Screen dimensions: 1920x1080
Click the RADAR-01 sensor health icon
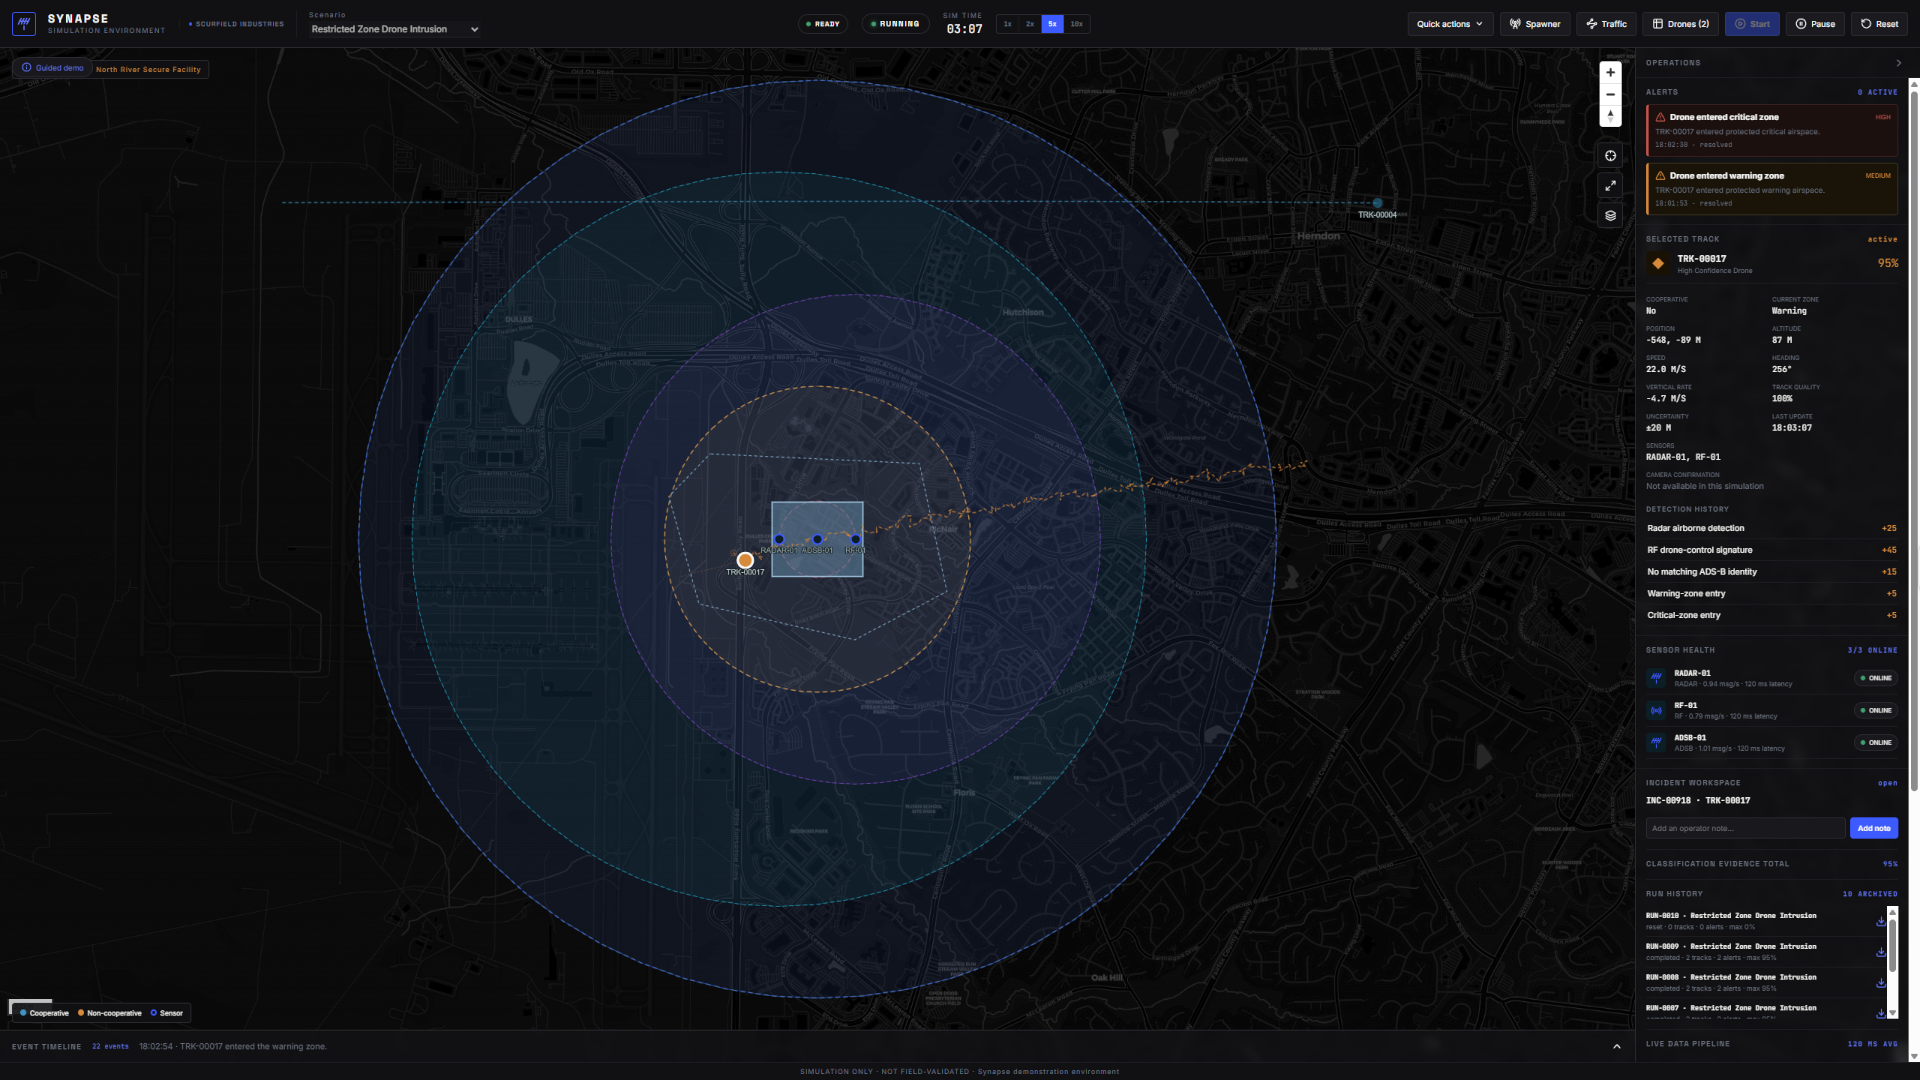1657,678
